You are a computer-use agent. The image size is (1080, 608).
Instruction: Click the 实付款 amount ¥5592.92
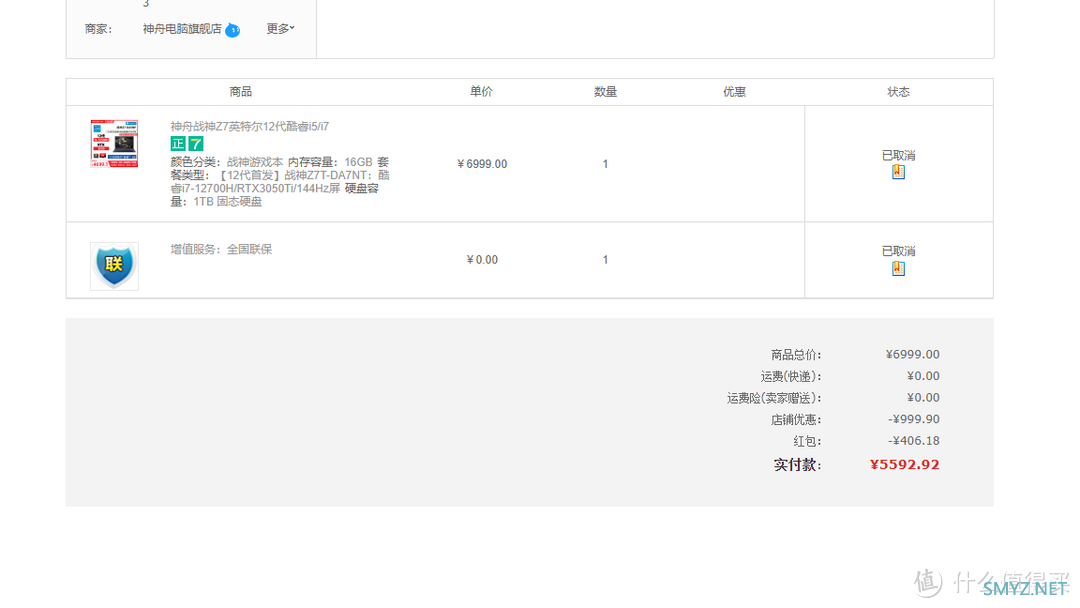(x=905, y=465)
